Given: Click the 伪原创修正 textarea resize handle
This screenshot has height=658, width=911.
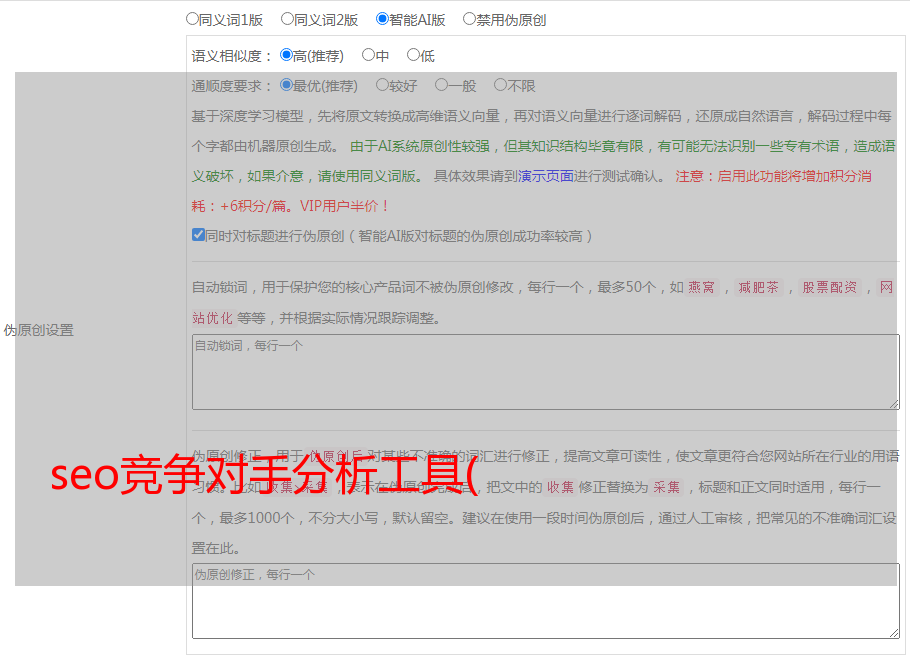Looking at the screenshot, I should click(894, 632).
